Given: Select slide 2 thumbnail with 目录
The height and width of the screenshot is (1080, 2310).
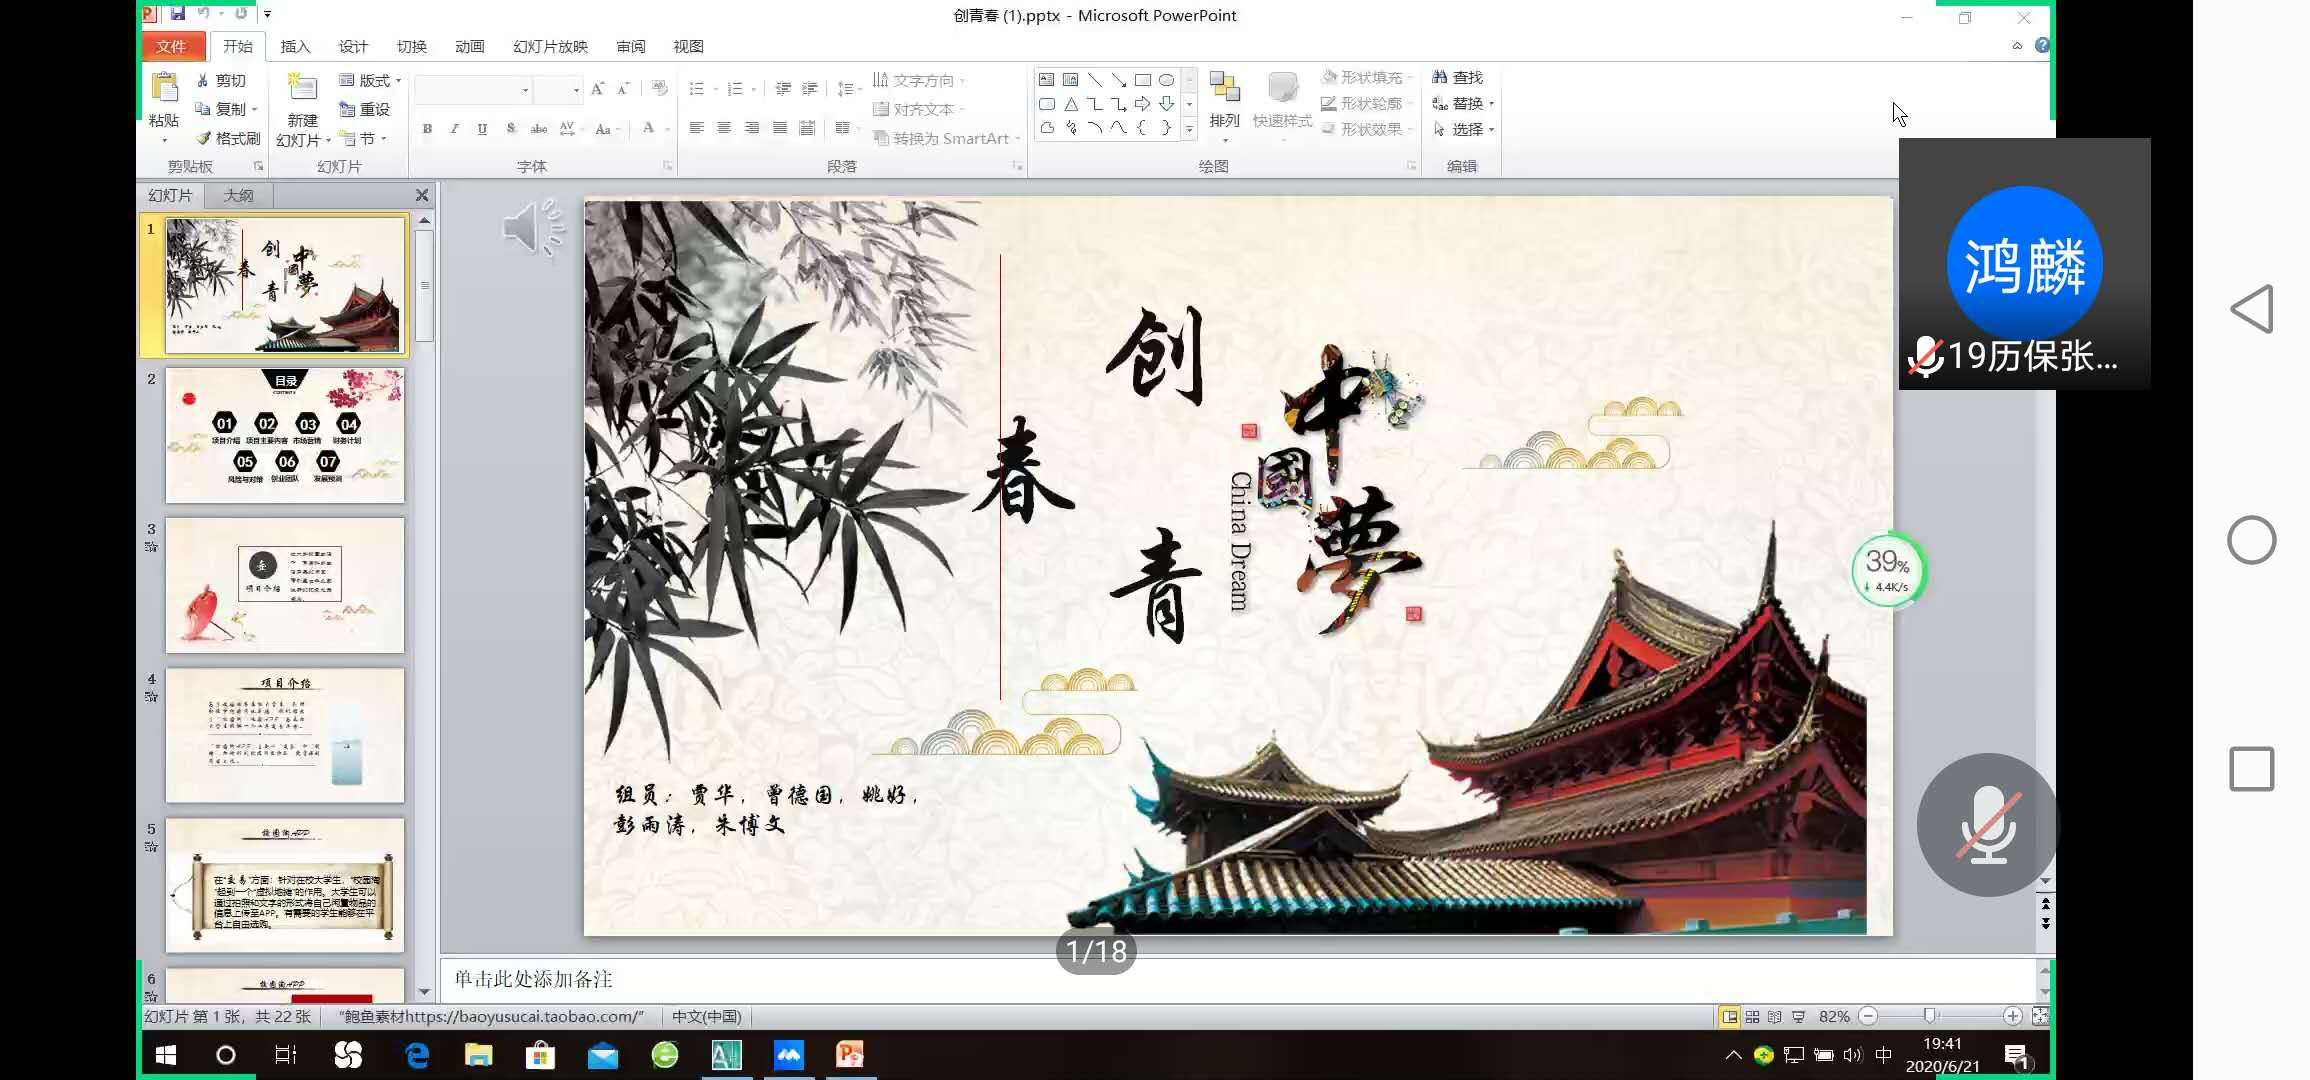Looking at the screenshot, I should [x=285, y=435].
